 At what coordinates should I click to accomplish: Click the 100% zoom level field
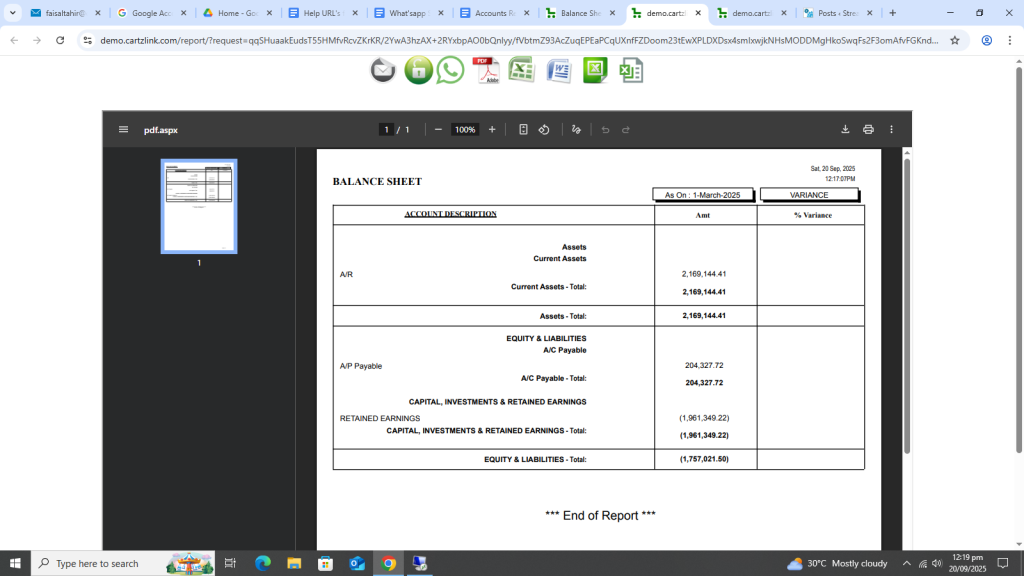point(465,129)
